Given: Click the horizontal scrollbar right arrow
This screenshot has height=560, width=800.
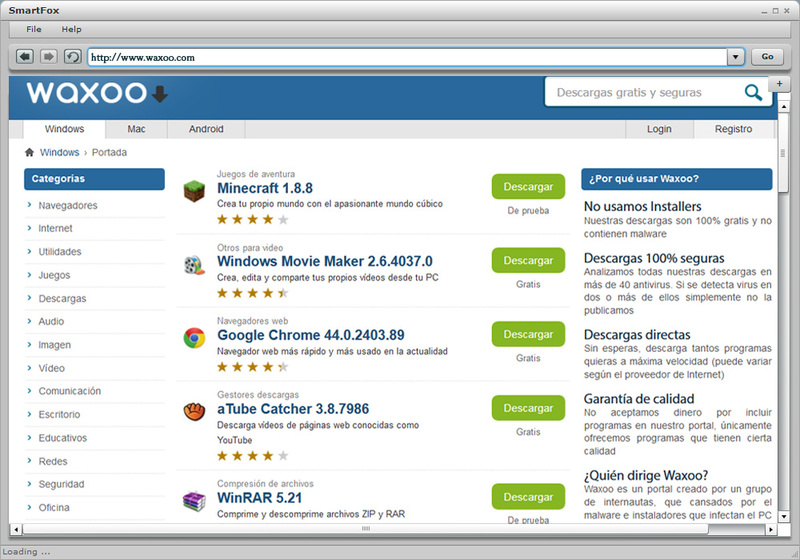Looking at the screenshot, I should click(x=770, y=529).
